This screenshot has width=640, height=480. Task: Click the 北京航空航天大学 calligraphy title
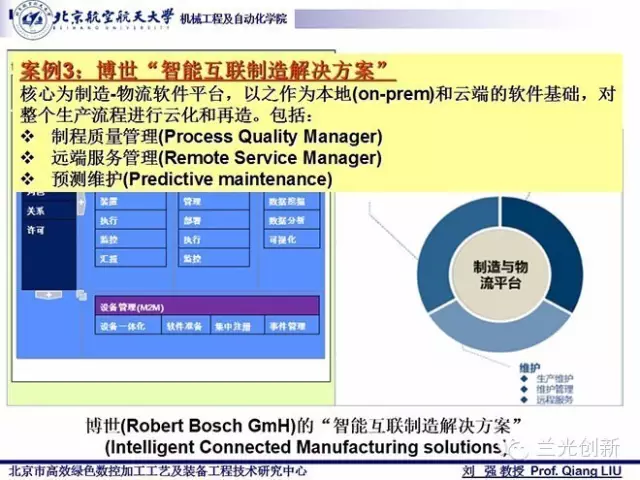click(x=113, y=17)
